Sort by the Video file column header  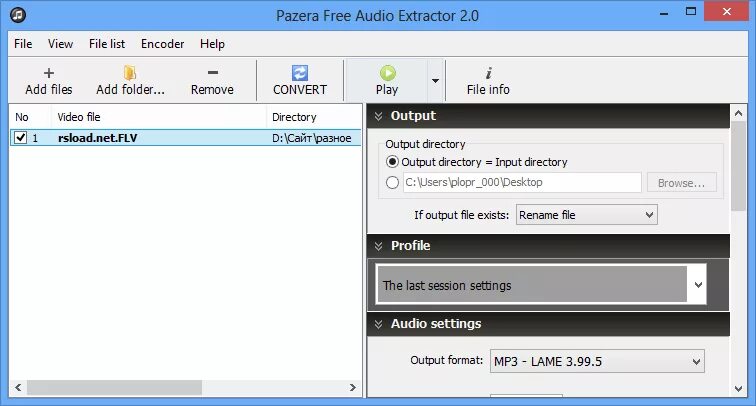[159, 117]
